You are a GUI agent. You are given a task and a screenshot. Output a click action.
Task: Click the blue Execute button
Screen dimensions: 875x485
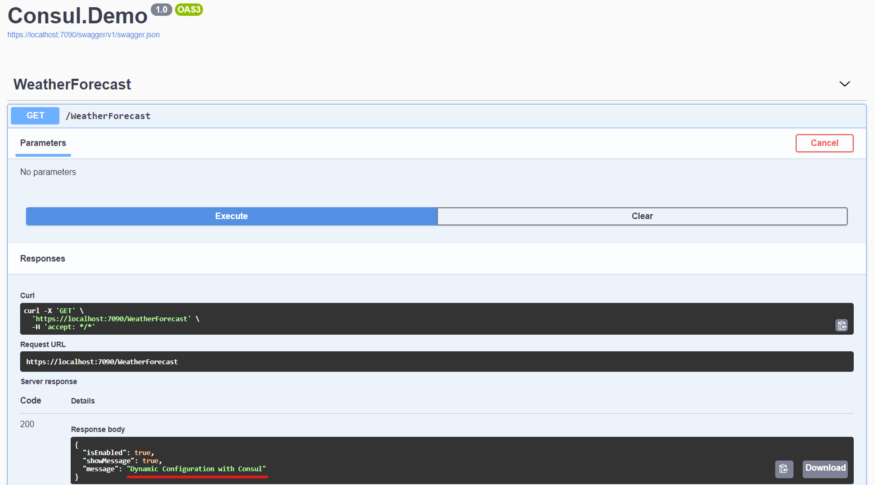click(232, 216)
